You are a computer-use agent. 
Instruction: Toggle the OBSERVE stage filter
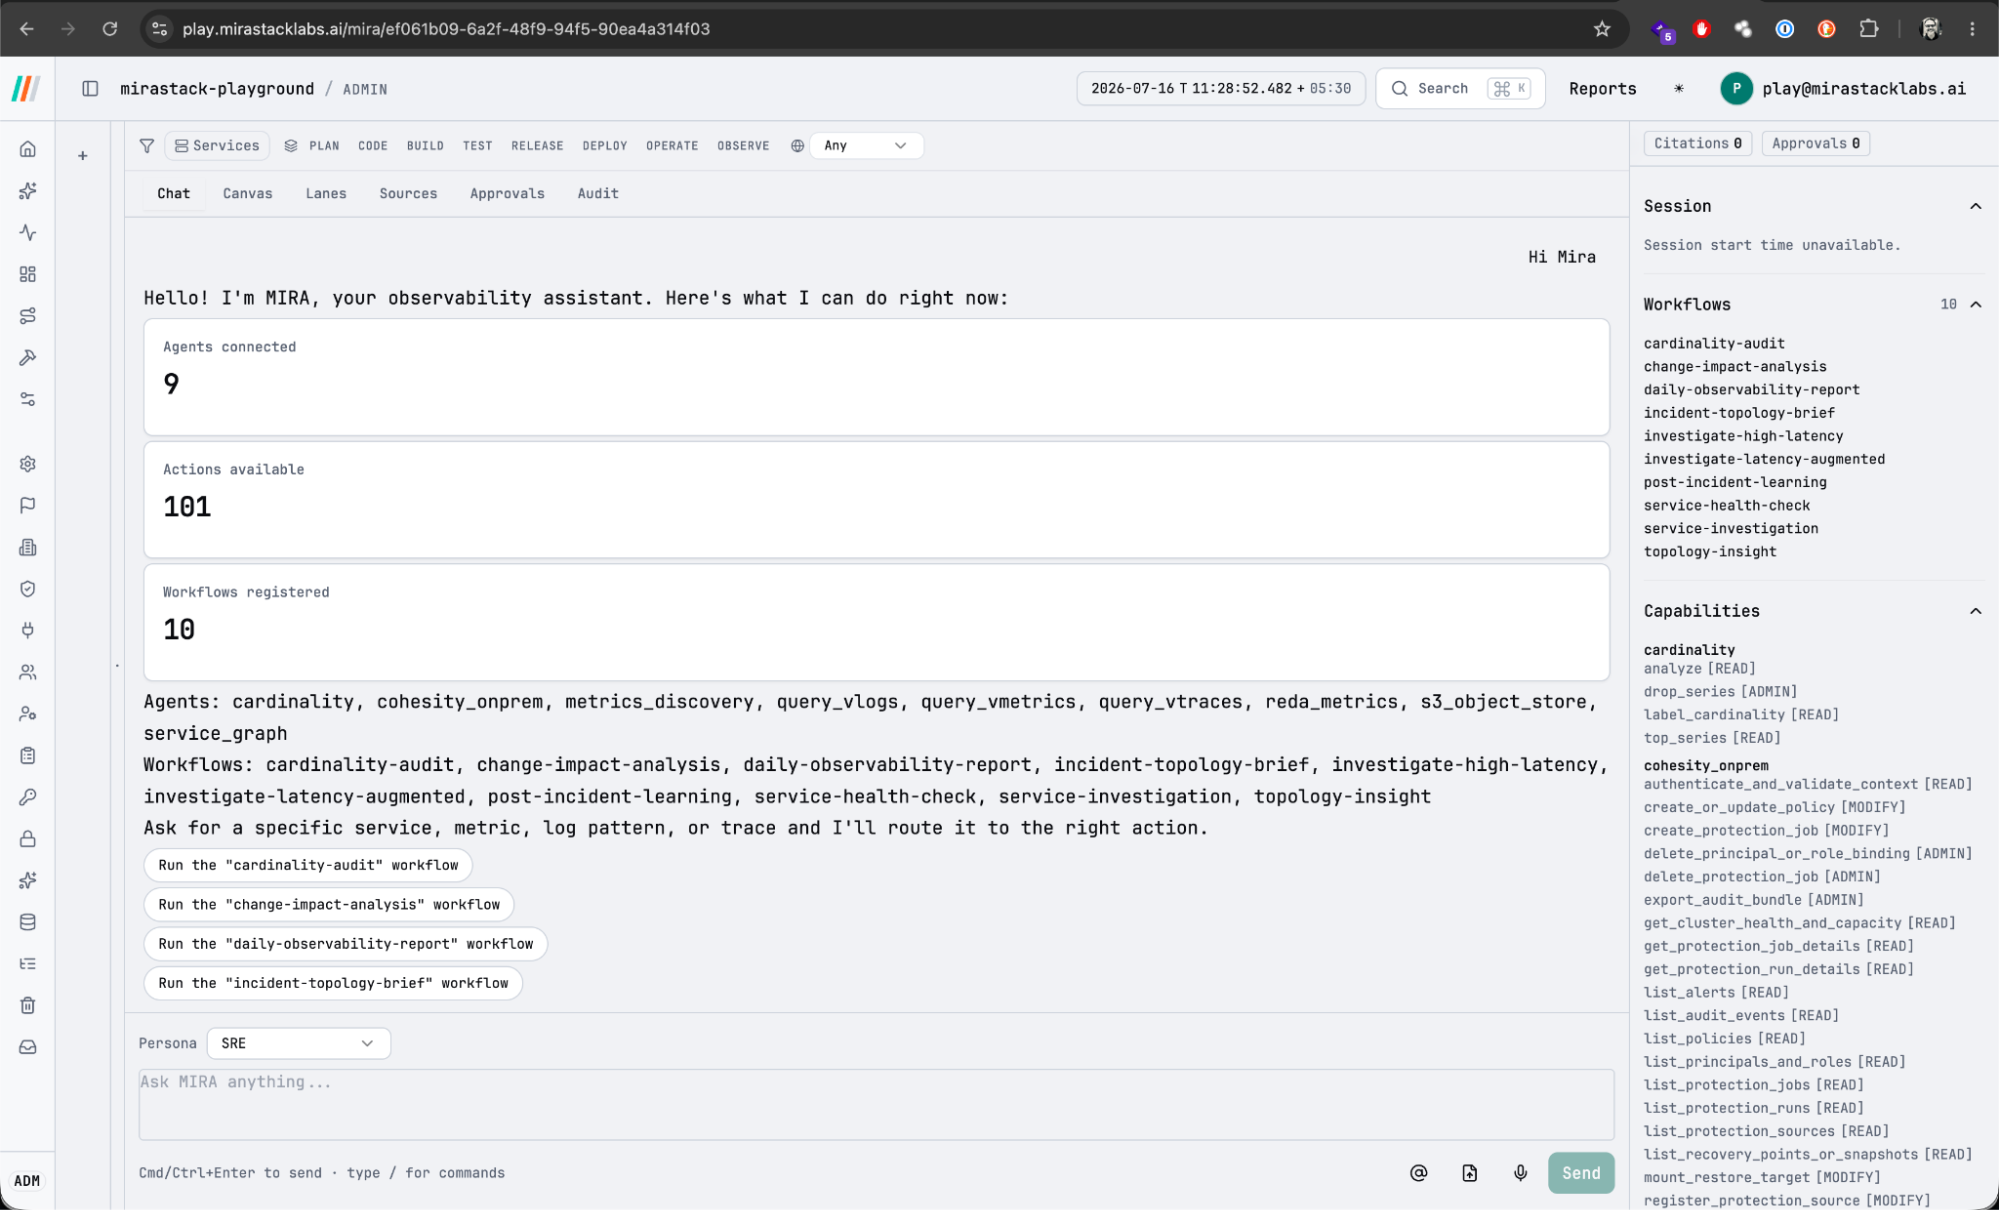click(743, 146)
